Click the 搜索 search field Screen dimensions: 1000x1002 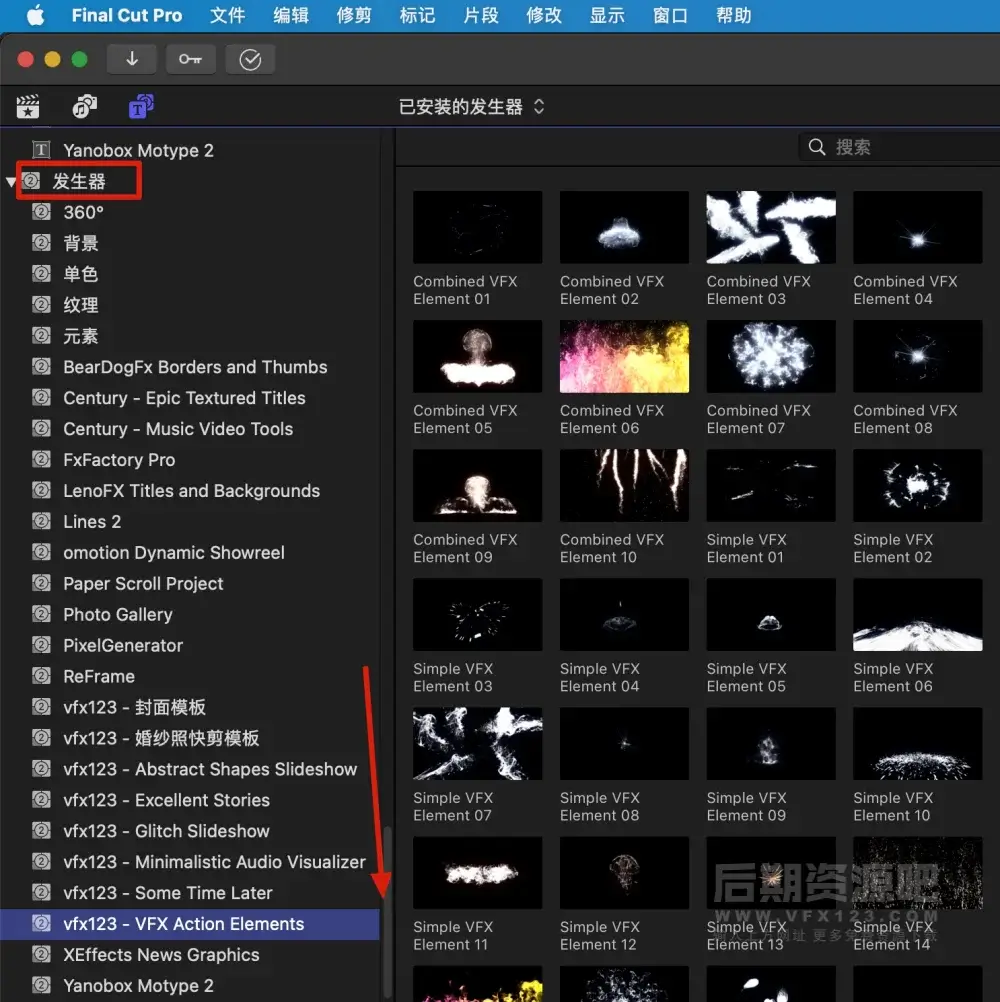pos(900,147)
